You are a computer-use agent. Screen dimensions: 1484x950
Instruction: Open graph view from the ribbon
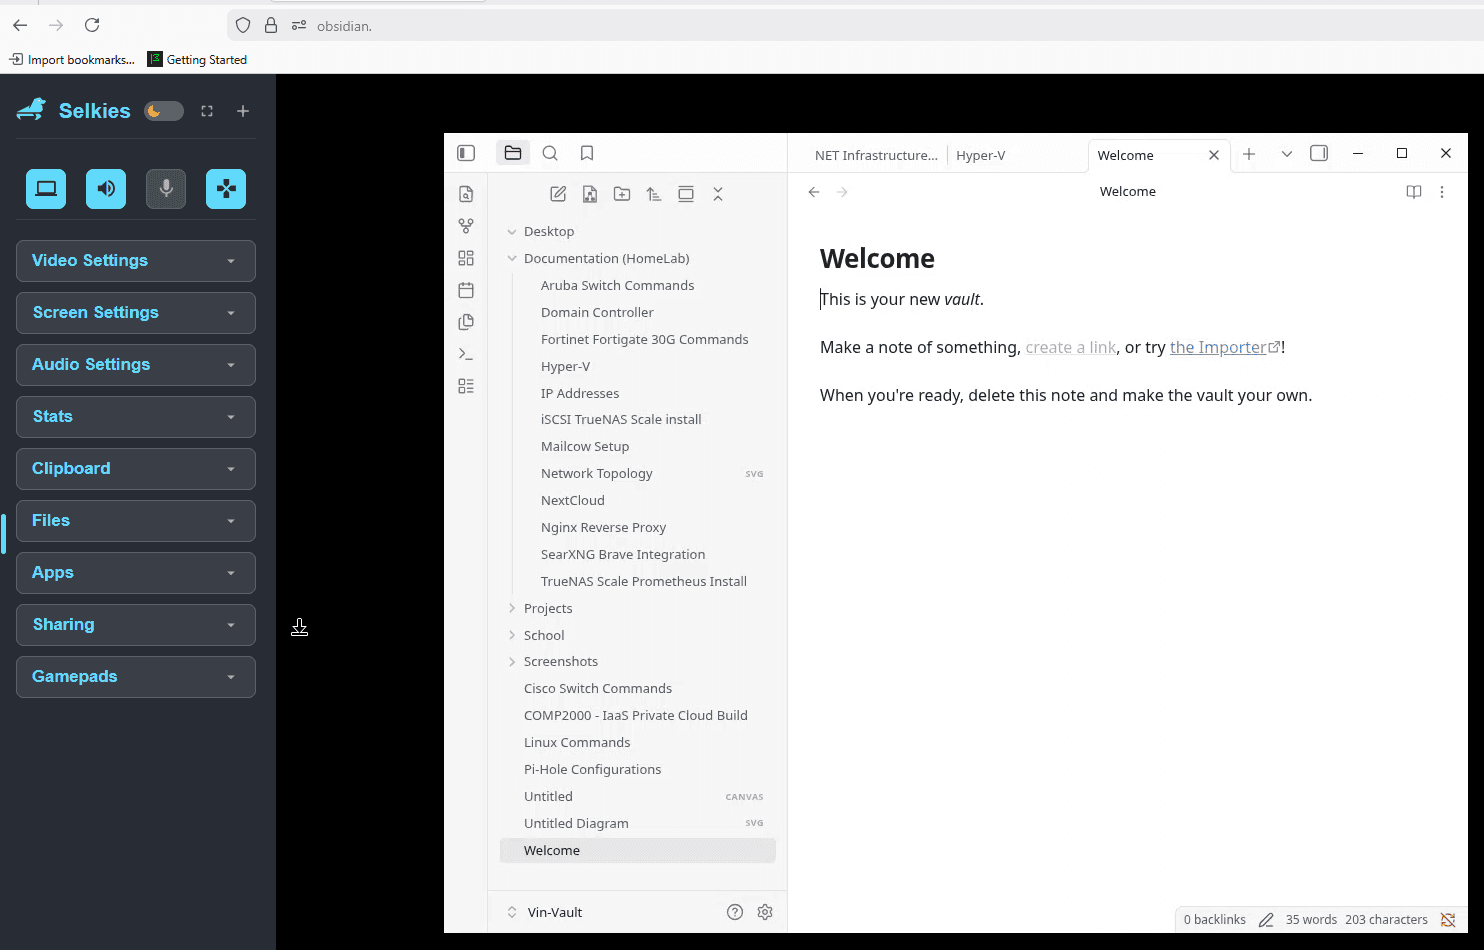466,226
